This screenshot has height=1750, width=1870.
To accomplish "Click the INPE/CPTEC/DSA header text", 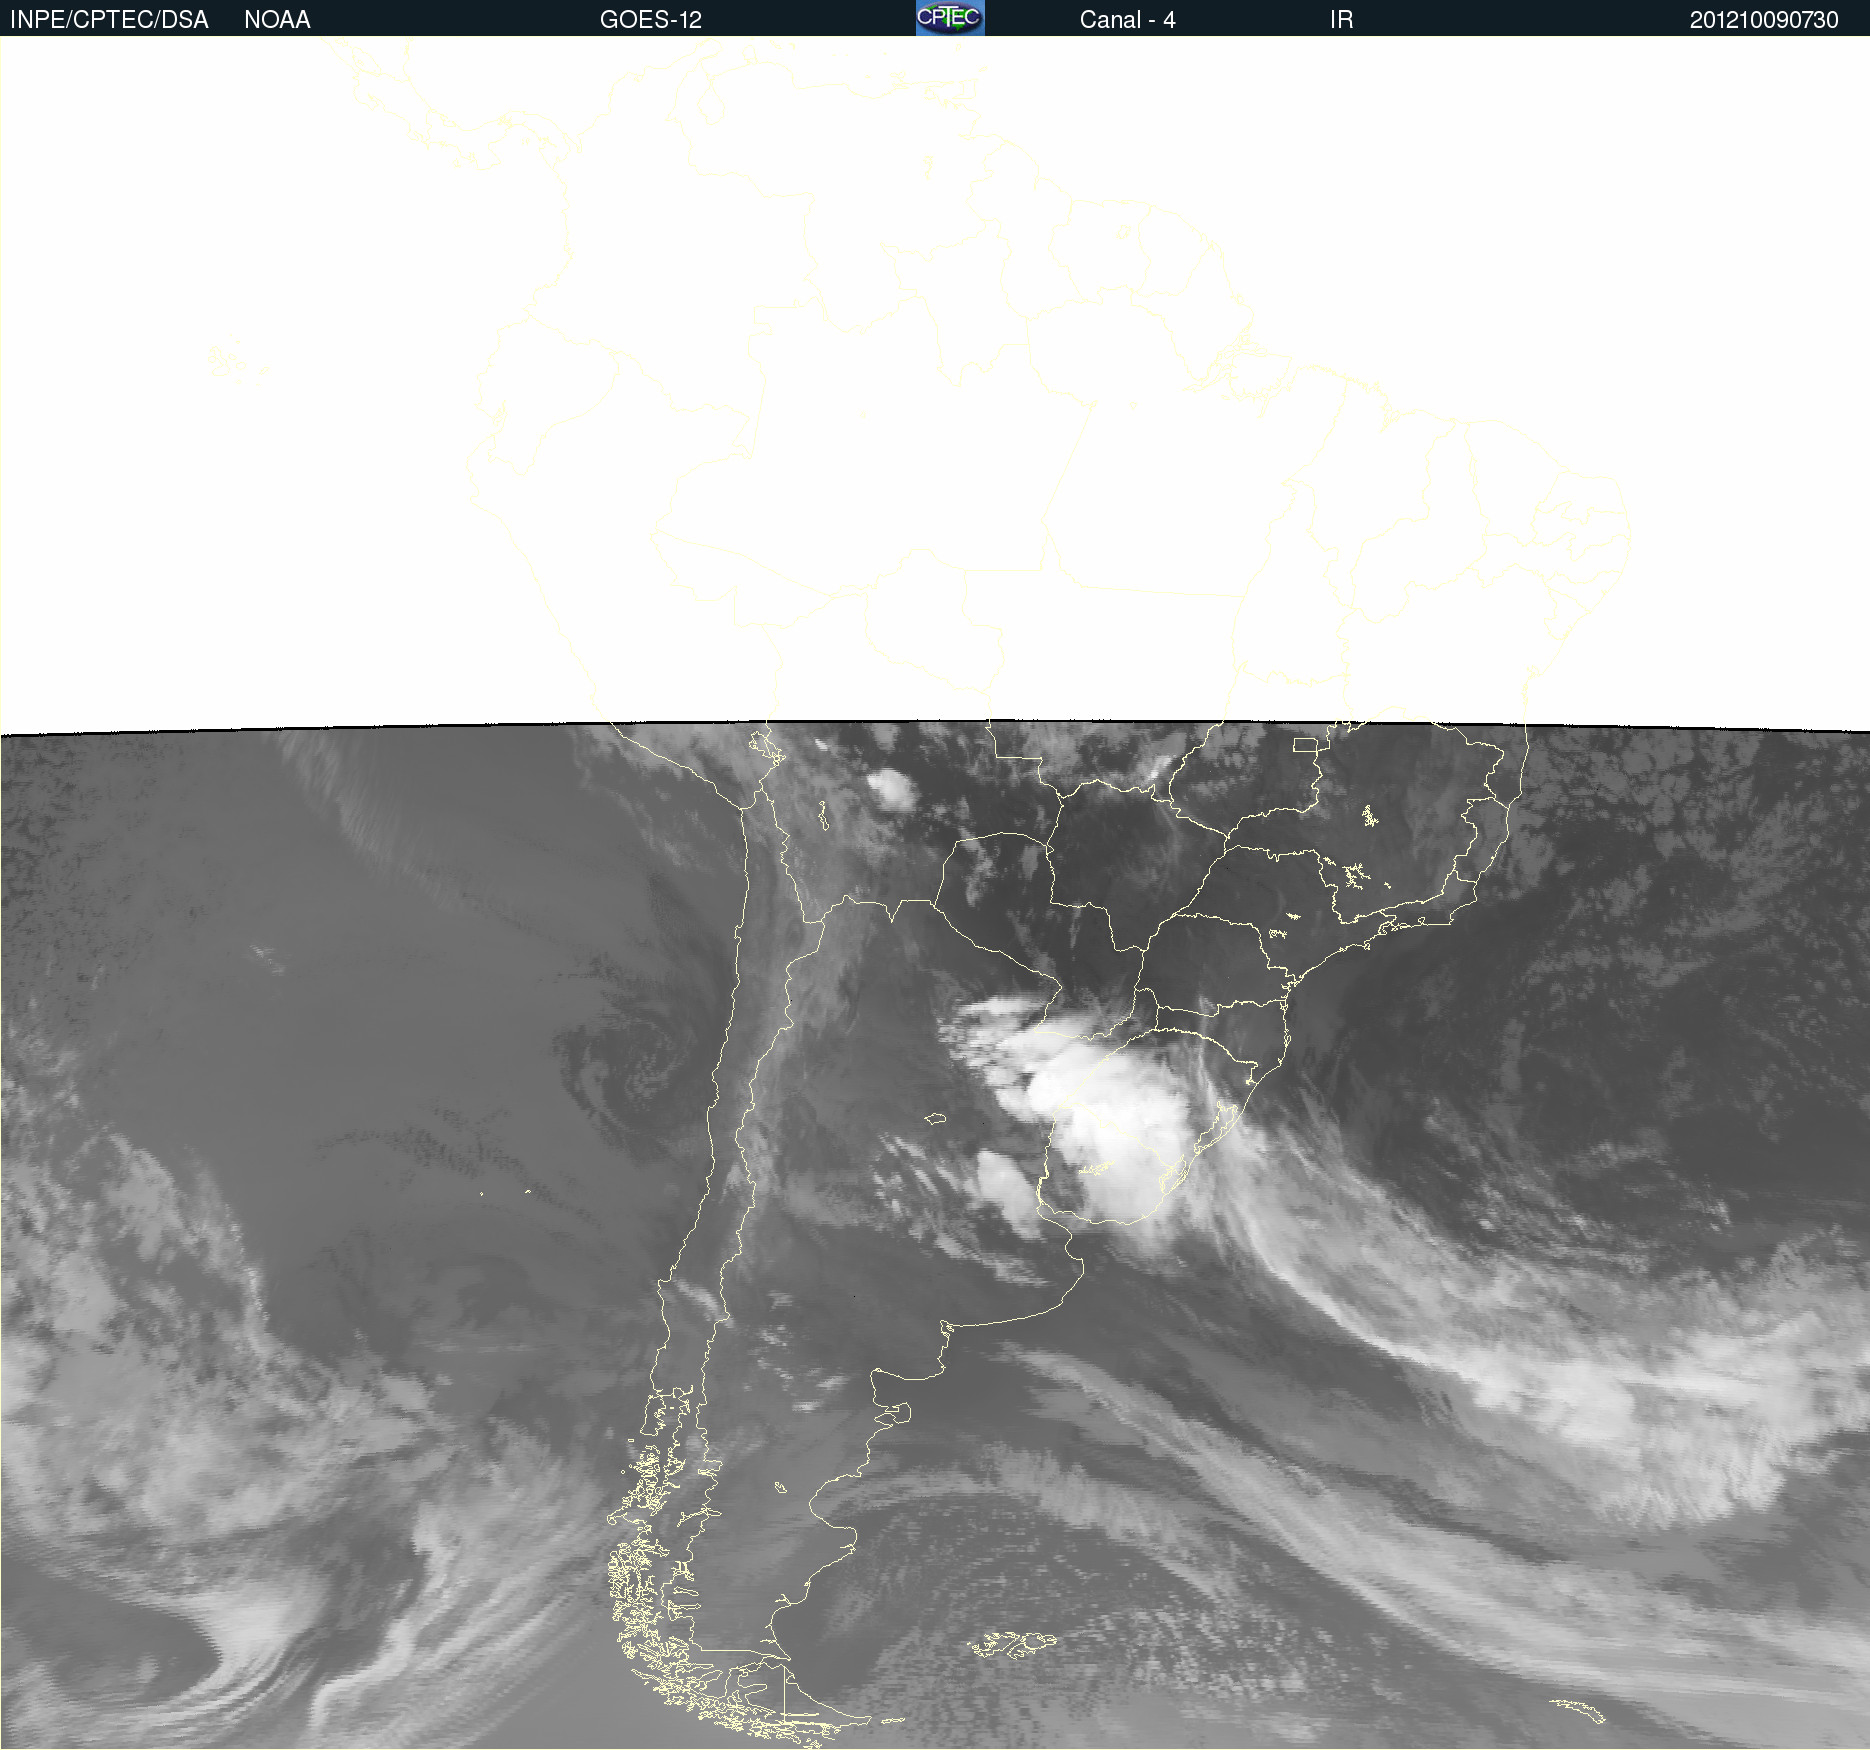I will 109,20.
